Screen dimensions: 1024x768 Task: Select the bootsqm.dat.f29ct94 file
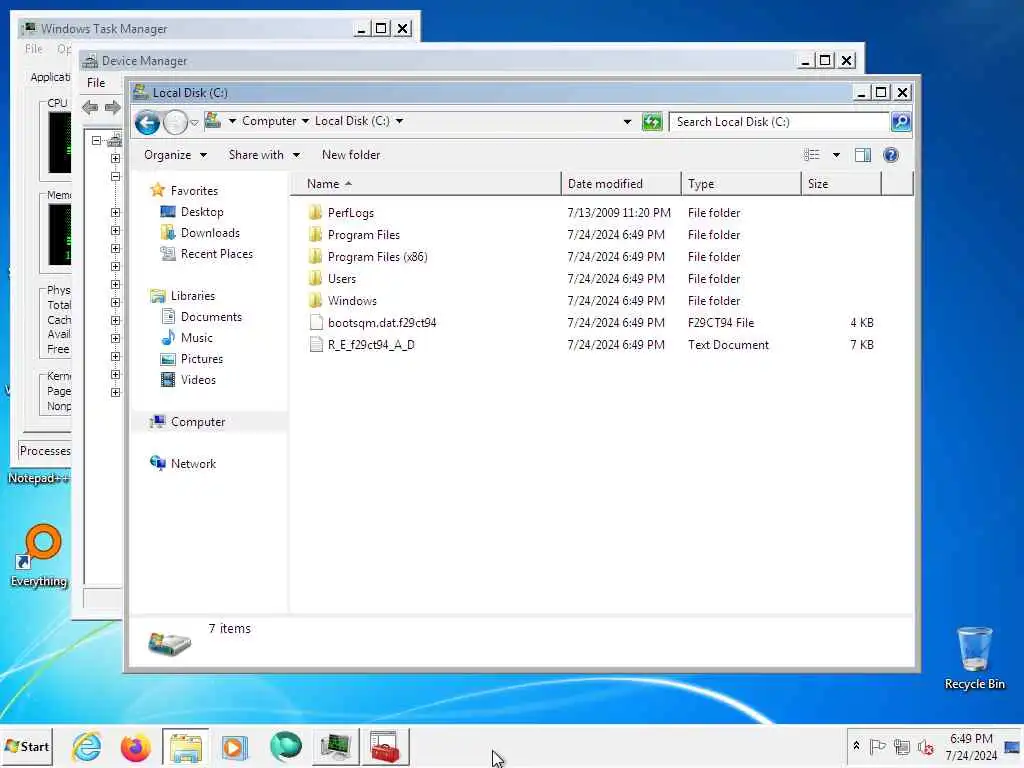(381, 323)
